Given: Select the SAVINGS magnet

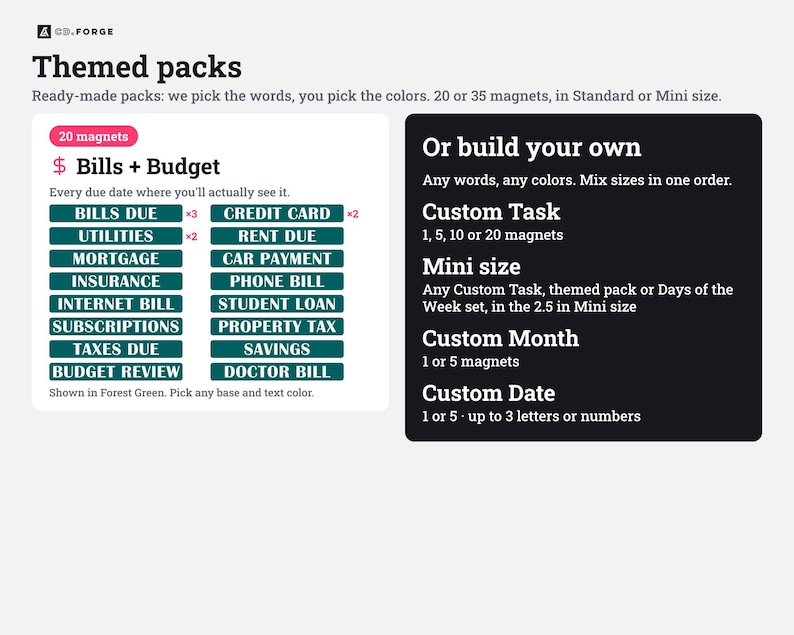Looking at the screenshot, I should click(277, 349).
